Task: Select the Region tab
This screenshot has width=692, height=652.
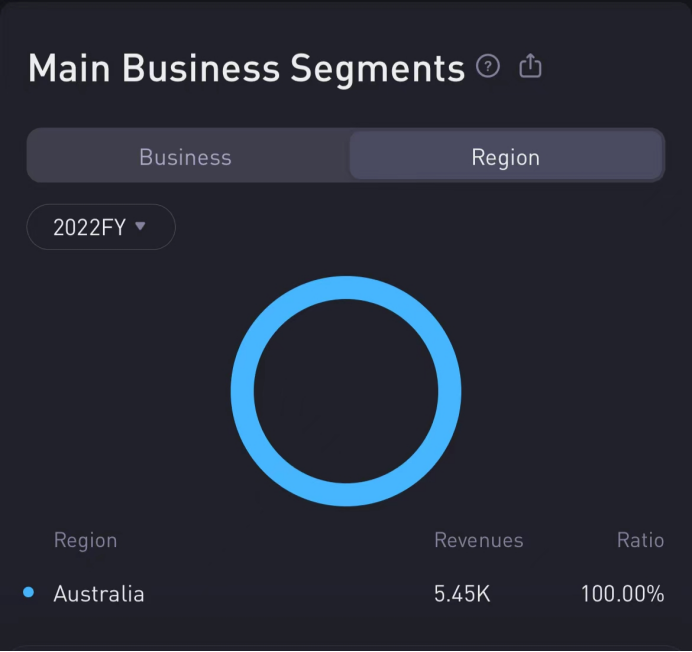Action: [505, 157]
